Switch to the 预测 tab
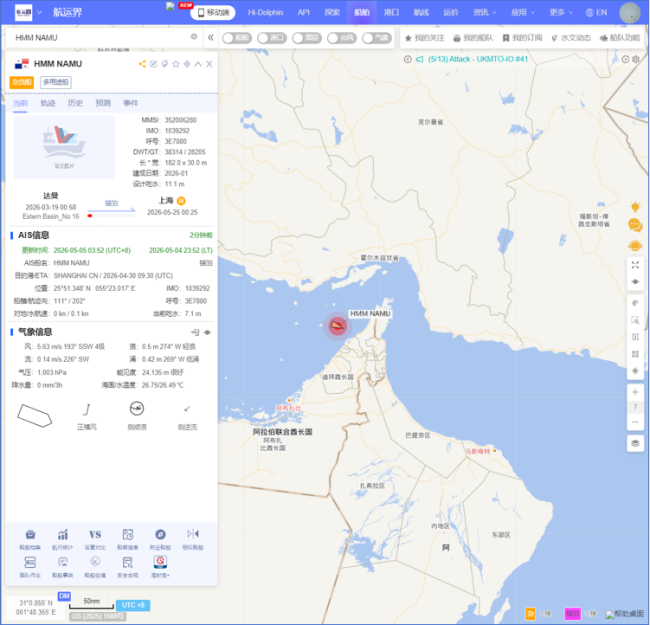Image resolution: width=650 pixels, height=625 pixels. click(103, 103)
